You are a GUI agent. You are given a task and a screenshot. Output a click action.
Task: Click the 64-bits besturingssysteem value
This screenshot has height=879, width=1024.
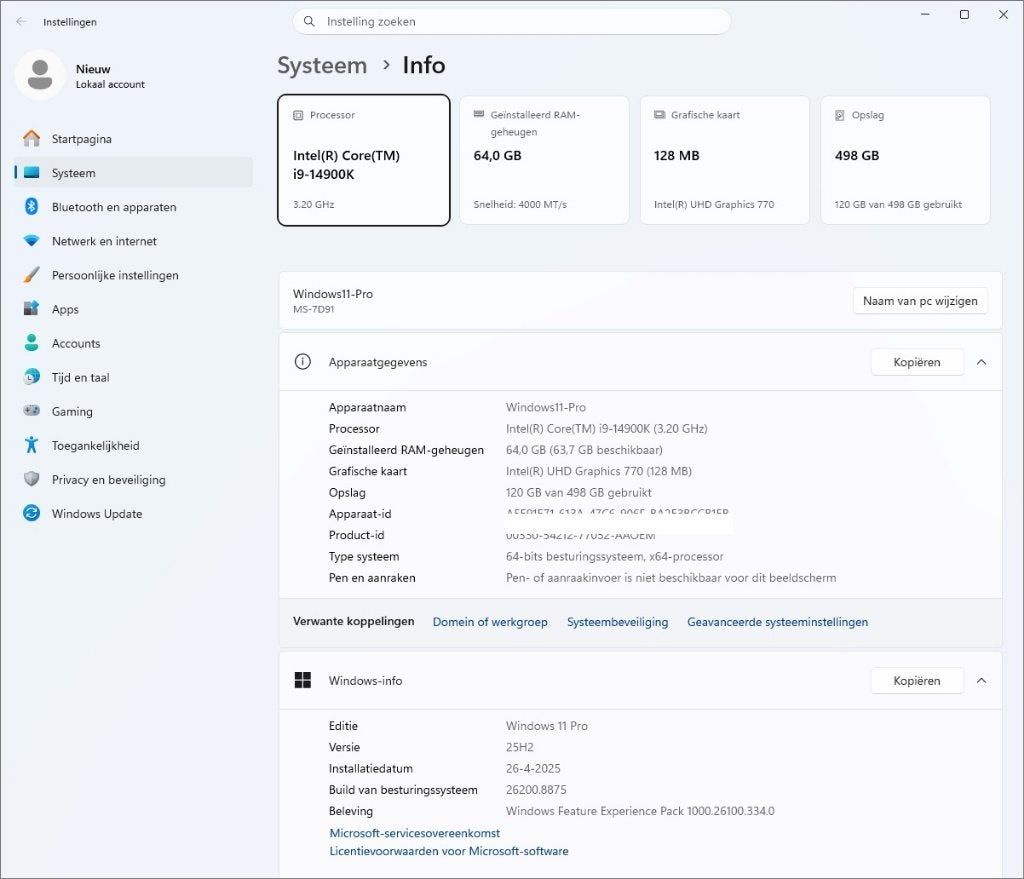(x=614, y=556)
